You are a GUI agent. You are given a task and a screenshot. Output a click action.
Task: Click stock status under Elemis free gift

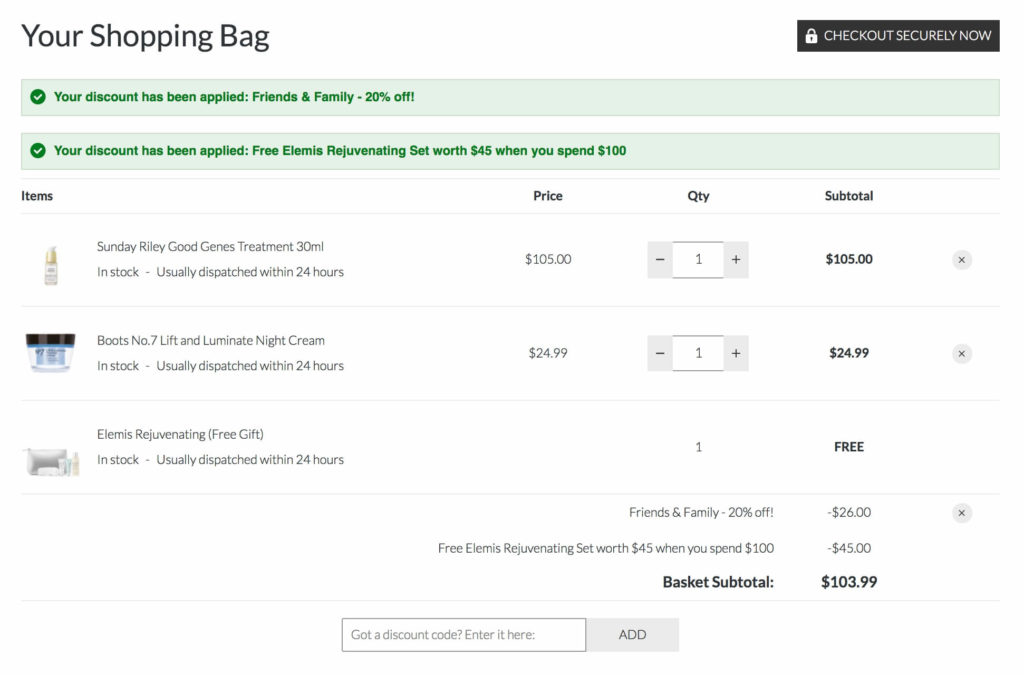(220, 460)
